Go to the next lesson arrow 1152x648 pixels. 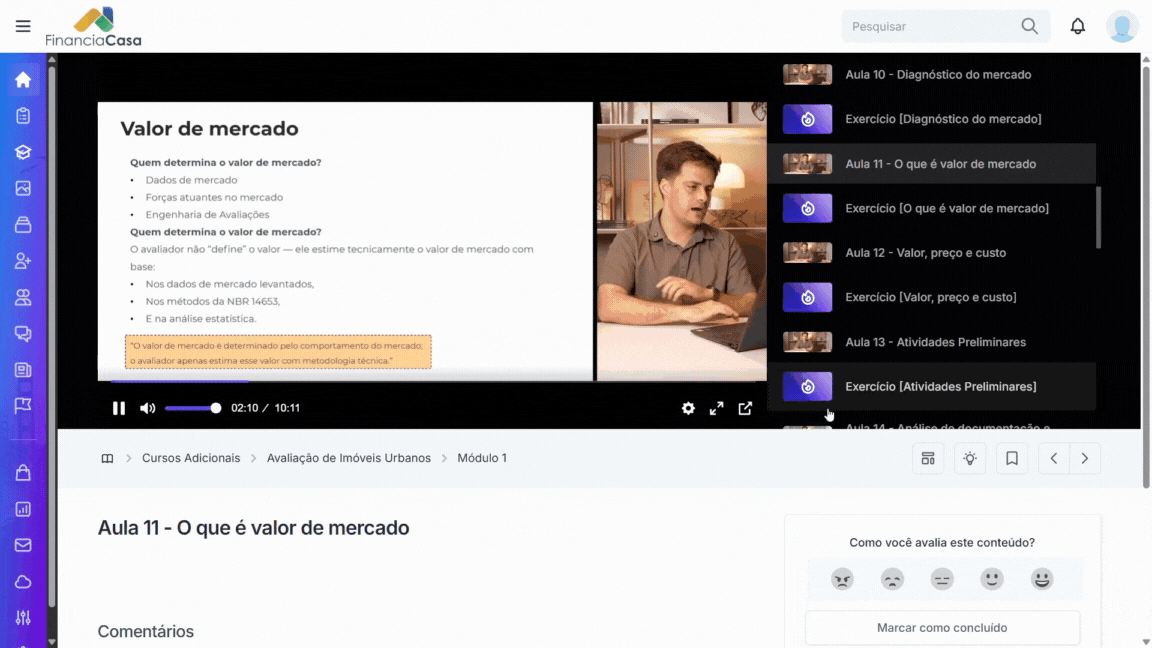point(1085,459)
